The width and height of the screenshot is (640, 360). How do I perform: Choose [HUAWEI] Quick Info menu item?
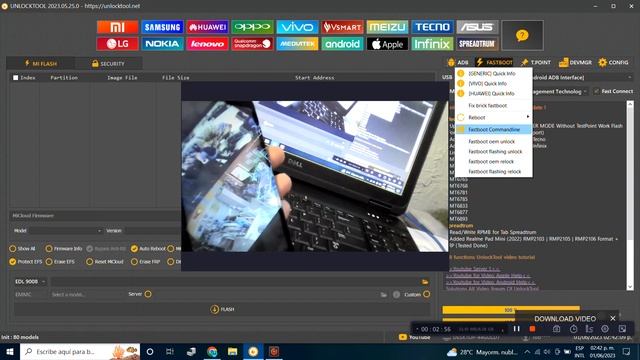pos(493,93)
